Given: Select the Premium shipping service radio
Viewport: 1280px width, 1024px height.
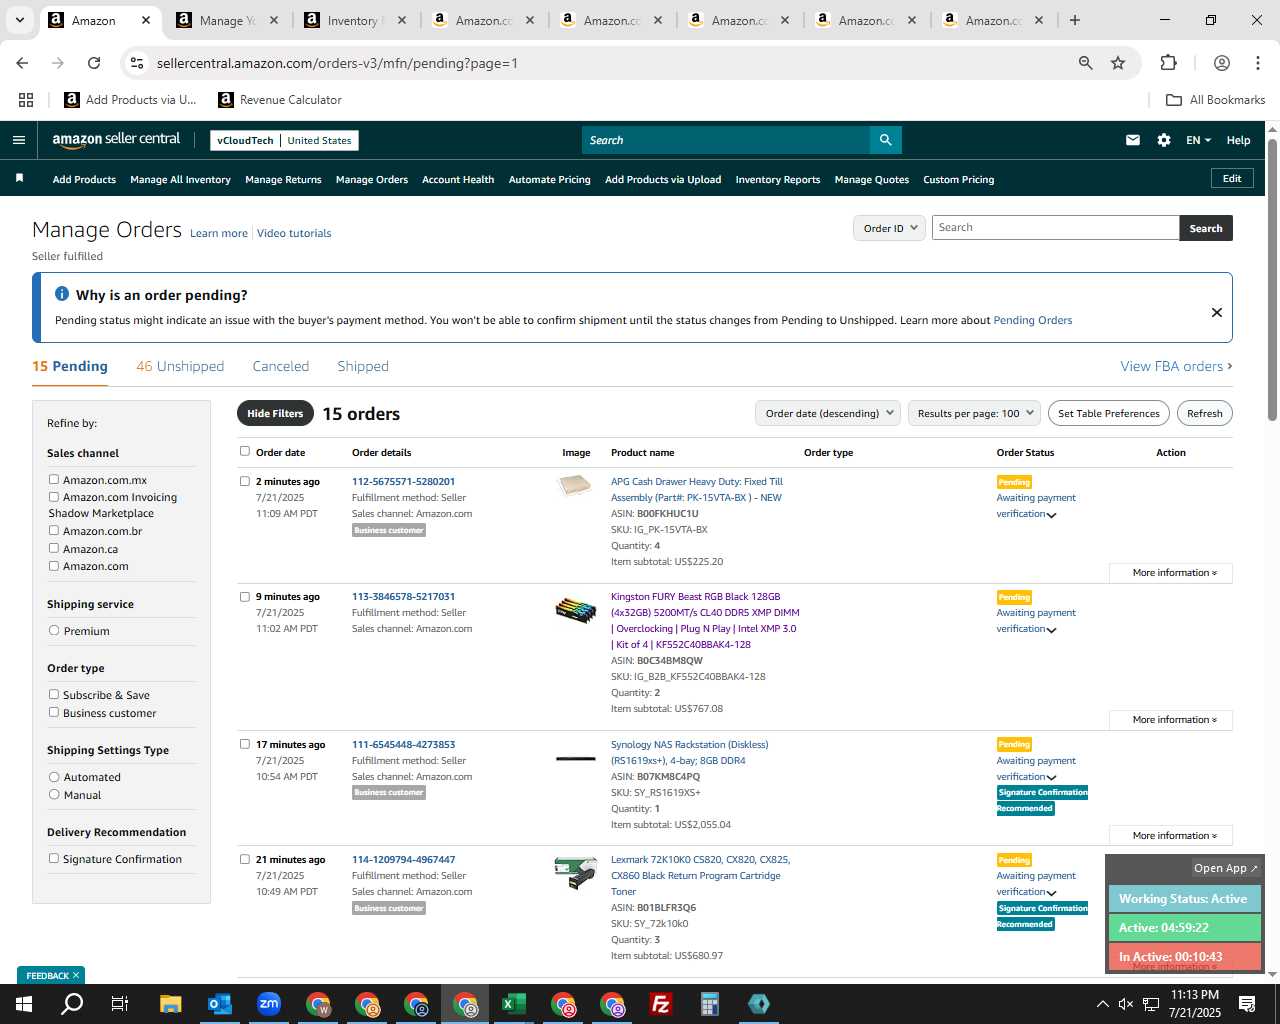Looking at the screenshot, I should coord(54,630).
